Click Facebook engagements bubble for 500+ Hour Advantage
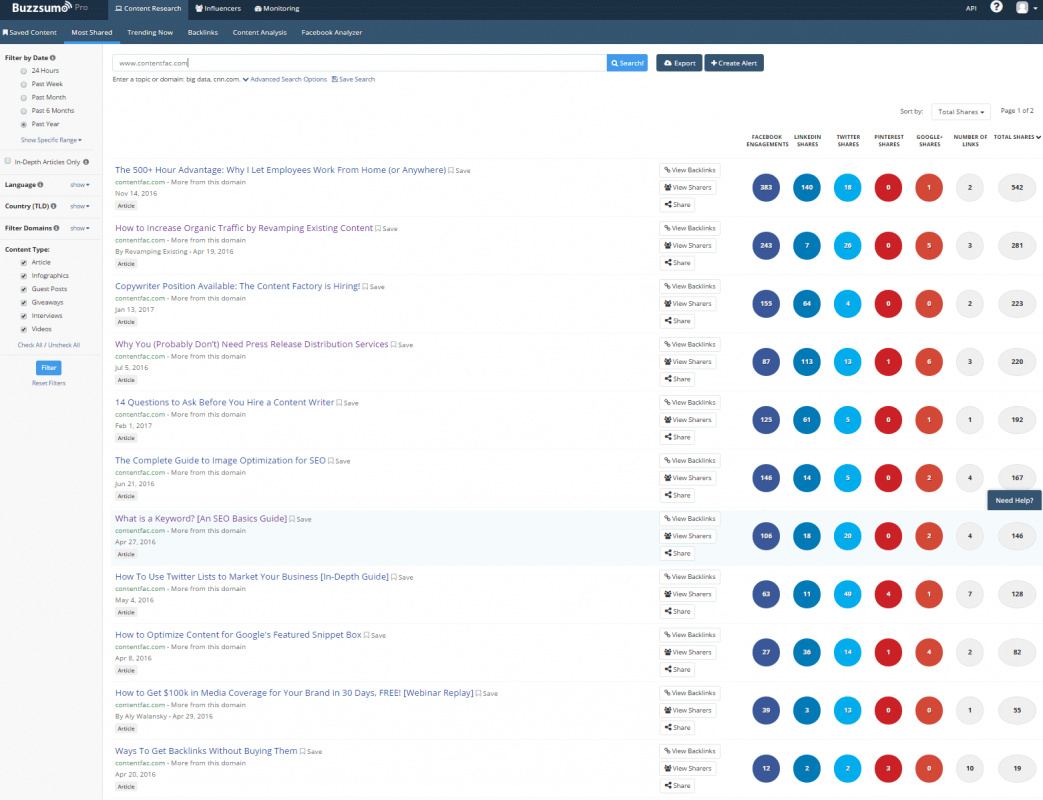This screenshot has width=1043, height=800. (766, 188)
